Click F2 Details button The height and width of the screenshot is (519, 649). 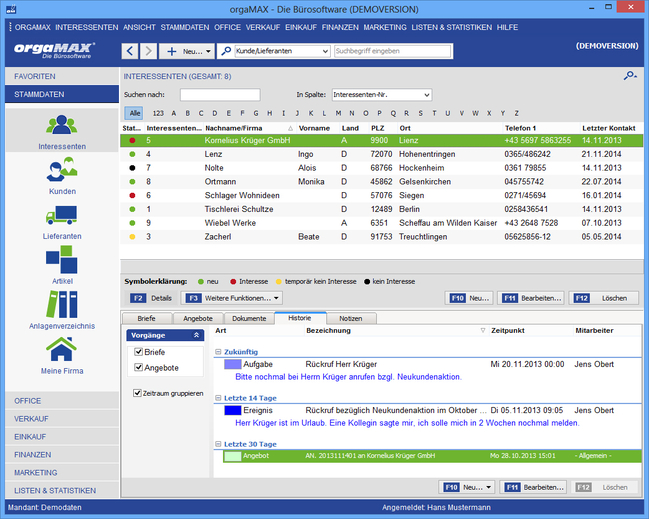[151, 298]
